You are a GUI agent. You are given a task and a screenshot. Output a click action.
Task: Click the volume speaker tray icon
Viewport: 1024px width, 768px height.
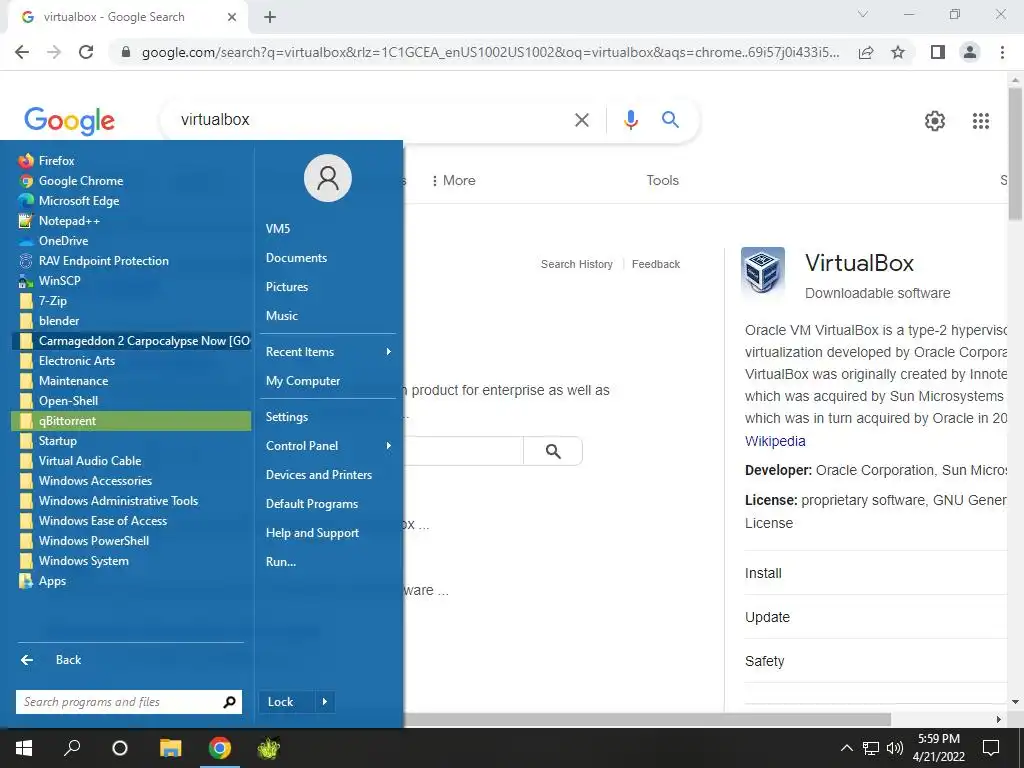tap(895, 748)
